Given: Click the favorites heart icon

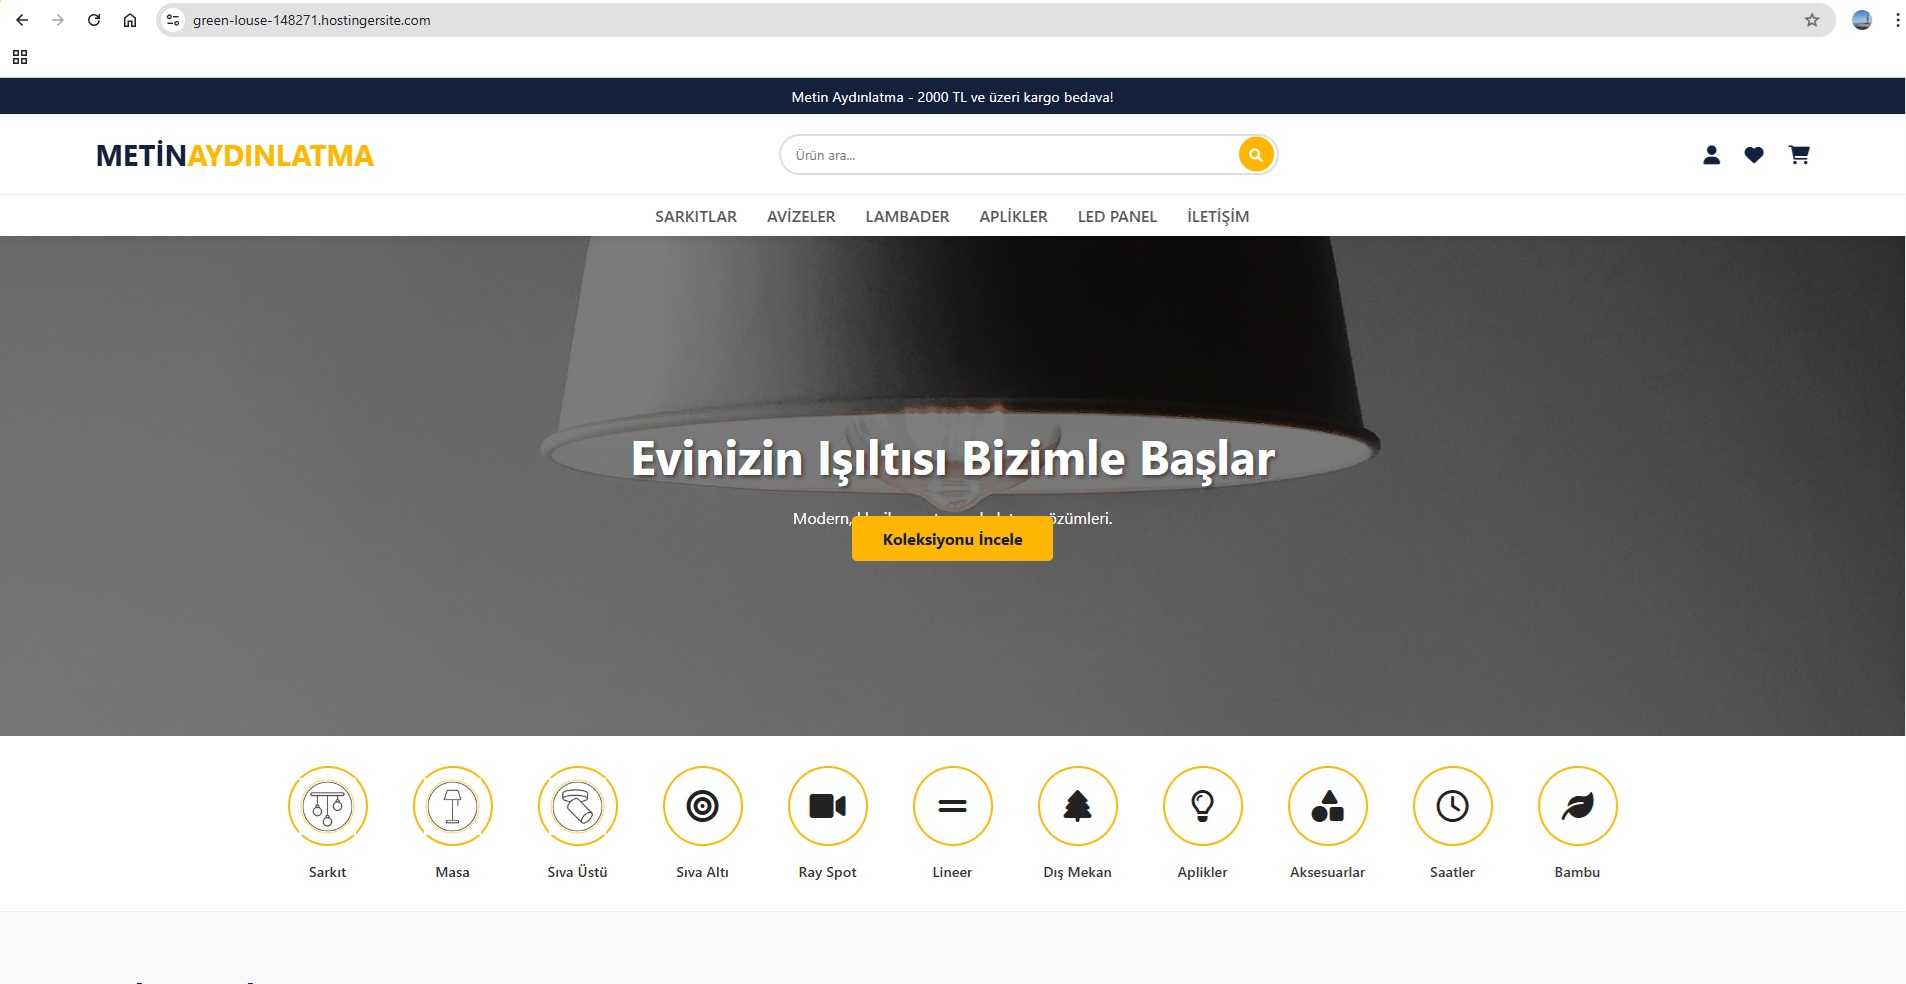Looking at the screenshot, I should pyautogui.click(x=1755, y=155).
